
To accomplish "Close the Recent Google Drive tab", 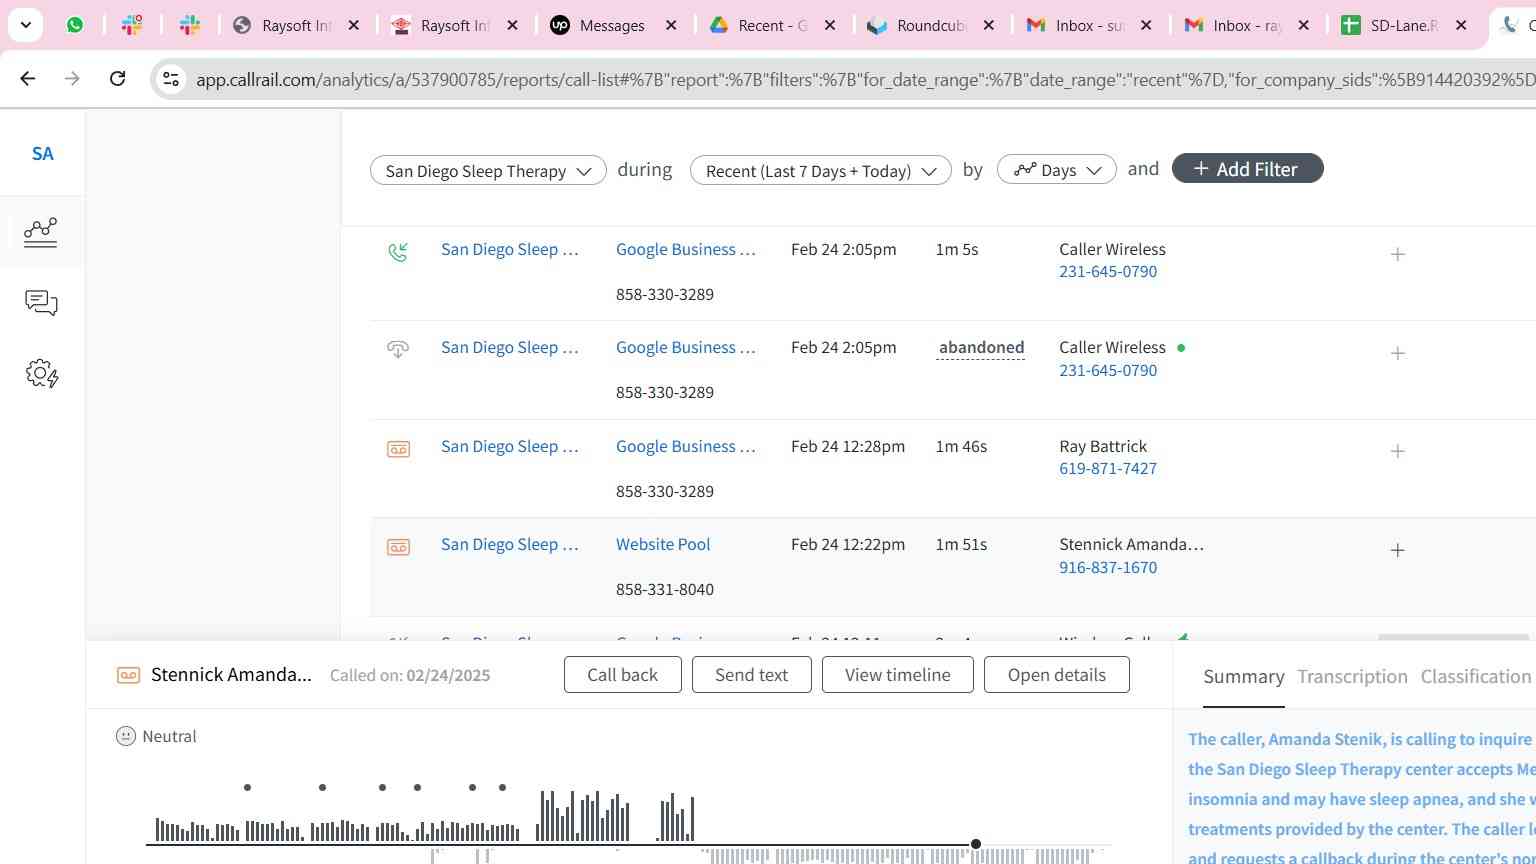I will pos(829,25).
